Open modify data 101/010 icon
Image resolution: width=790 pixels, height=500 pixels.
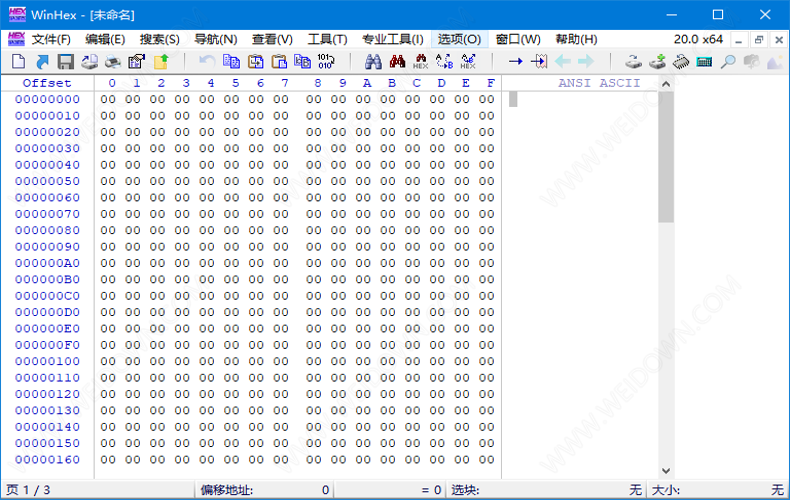tap(326, 61)
